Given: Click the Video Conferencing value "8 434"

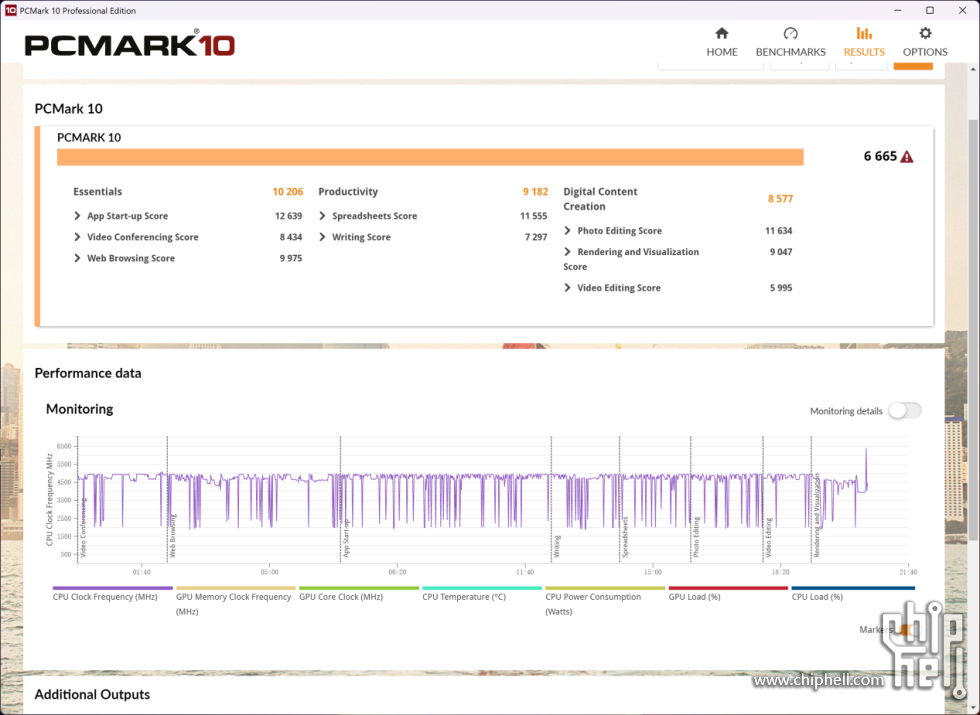Looking at the screenshot, I should click(x=291, y=237).
